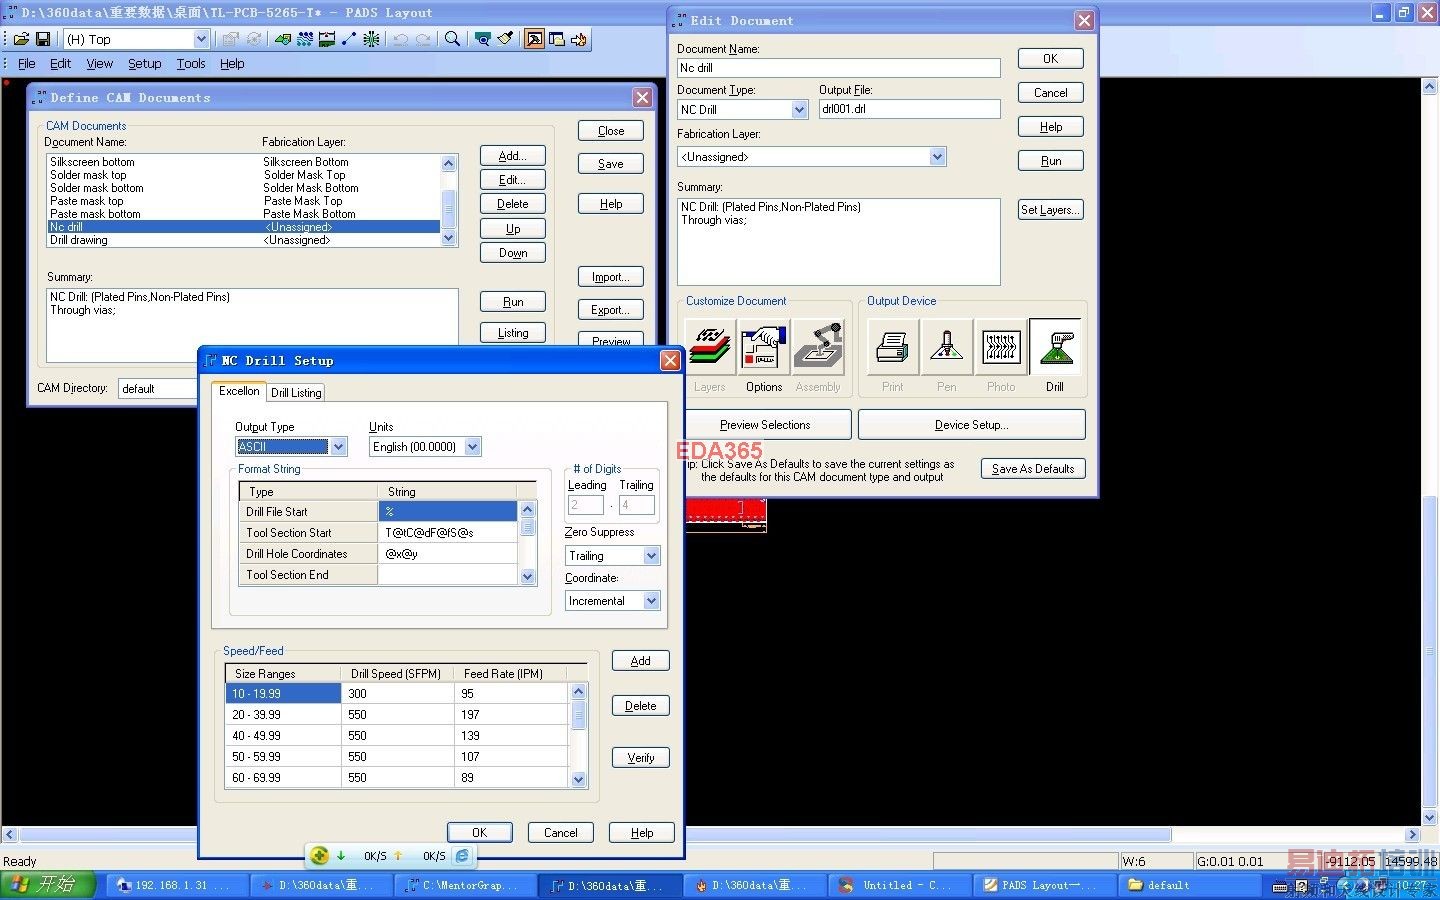
Task: Select the Design toolbar icon
Action: coord(305,39)
